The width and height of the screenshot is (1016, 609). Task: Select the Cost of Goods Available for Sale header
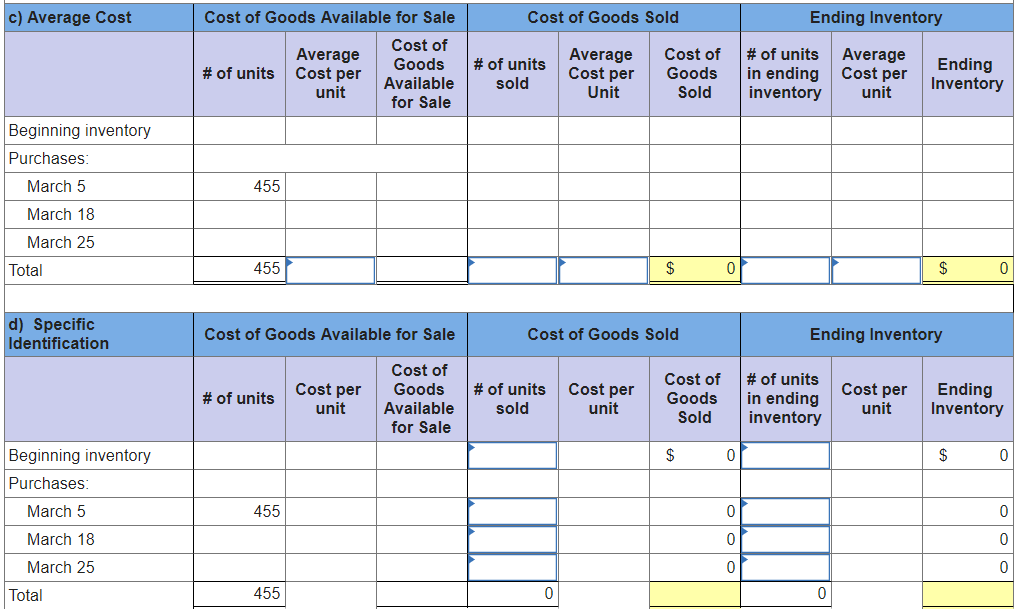[x=330, y=17]
